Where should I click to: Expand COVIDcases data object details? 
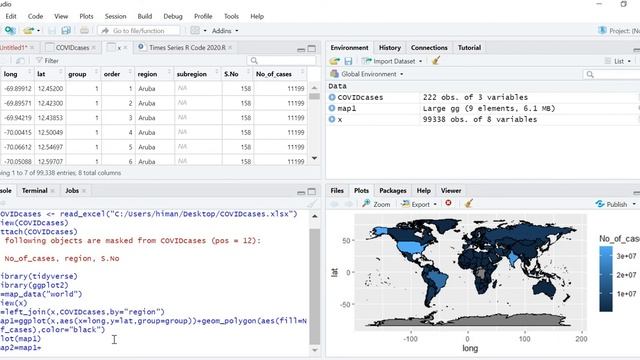[x=332, y=97]
